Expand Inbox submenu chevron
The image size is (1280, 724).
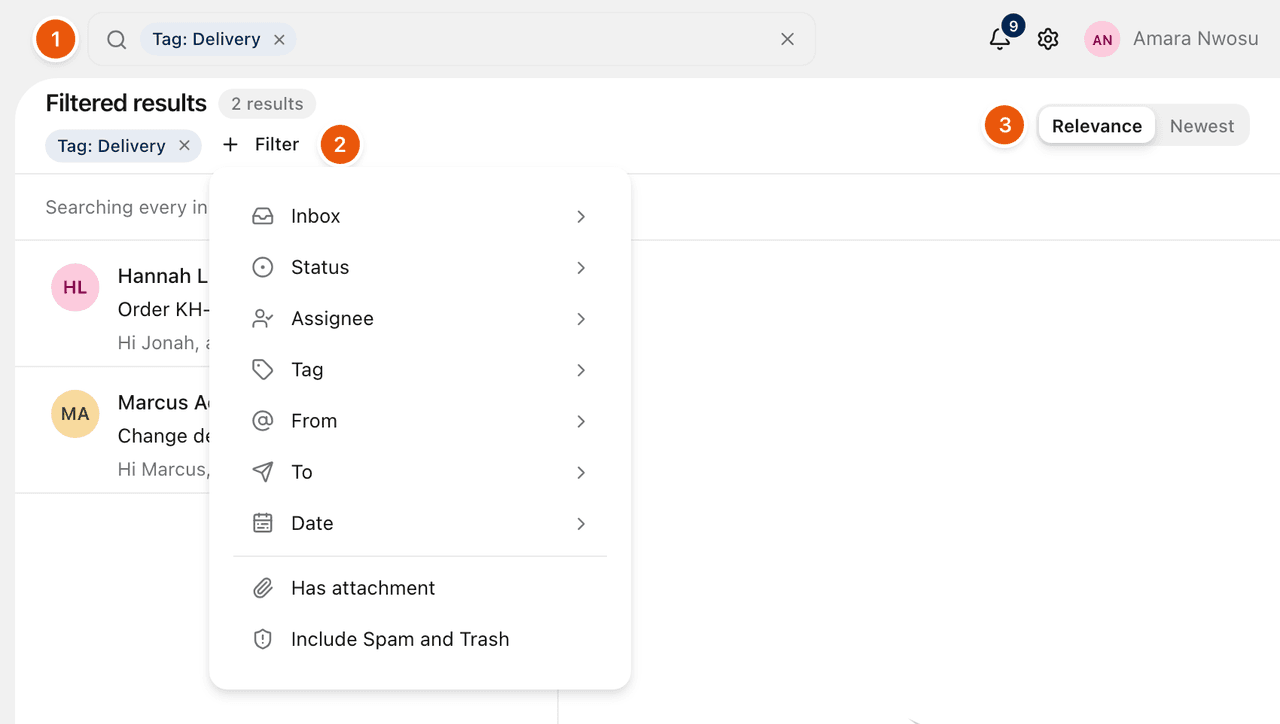pos(581,216)
